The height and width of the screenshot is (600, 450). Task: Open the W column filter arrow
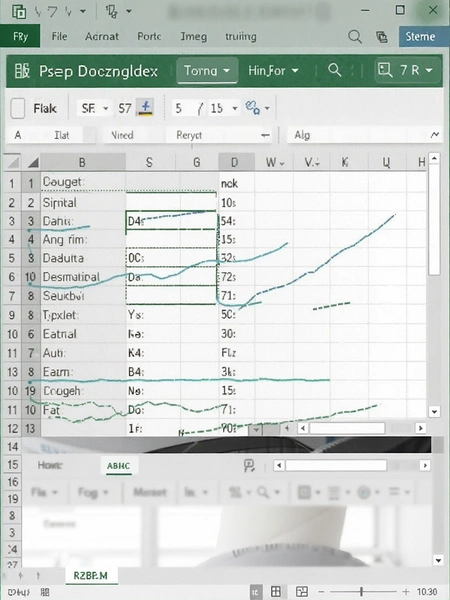[x=282, y=163]
